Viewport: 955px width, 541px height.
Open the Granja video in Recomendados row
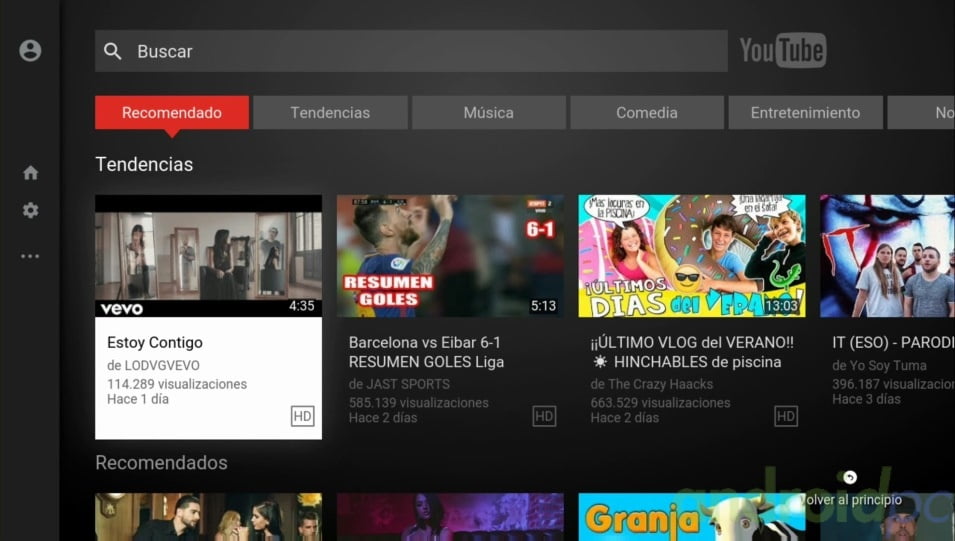692,517
